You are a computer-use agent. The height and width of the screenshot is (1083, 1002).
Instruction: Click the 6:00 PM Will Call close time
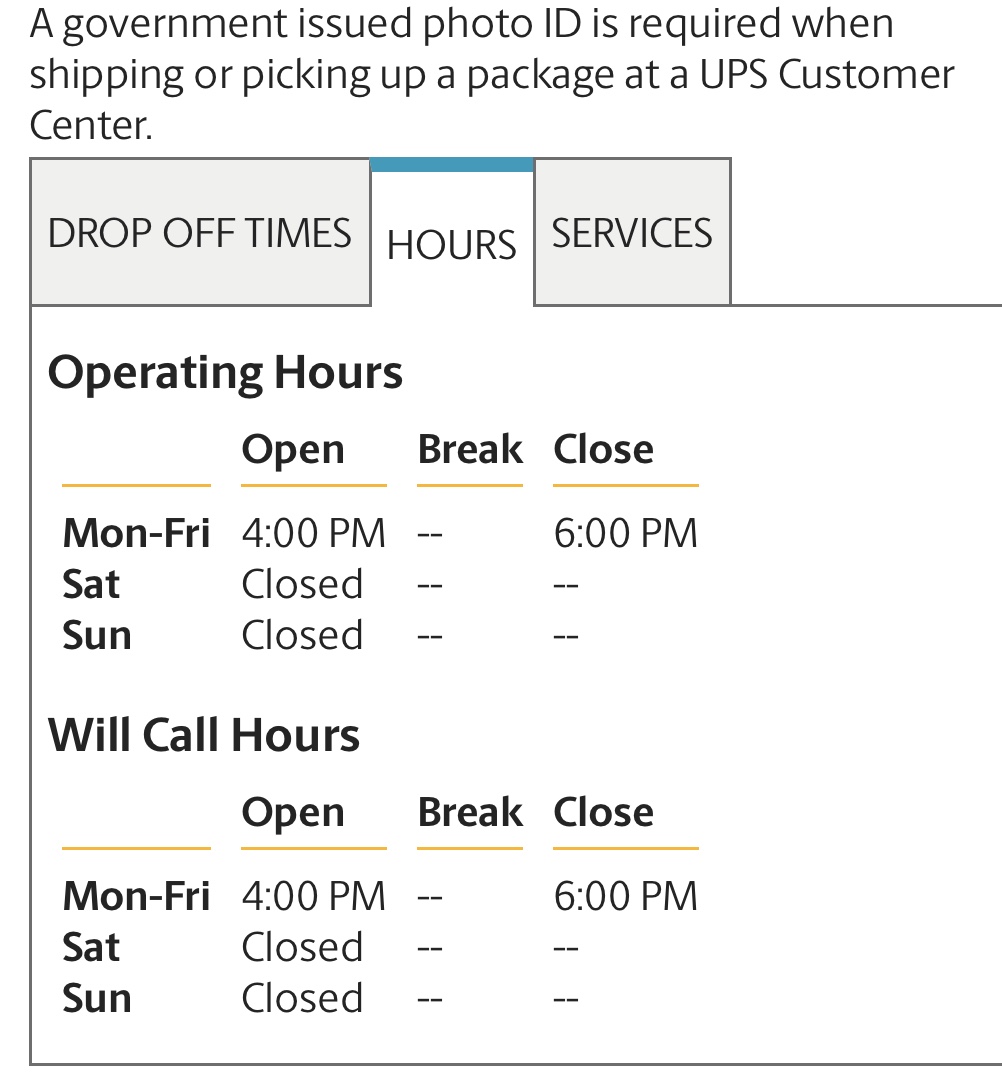click(x=625, y=896)
